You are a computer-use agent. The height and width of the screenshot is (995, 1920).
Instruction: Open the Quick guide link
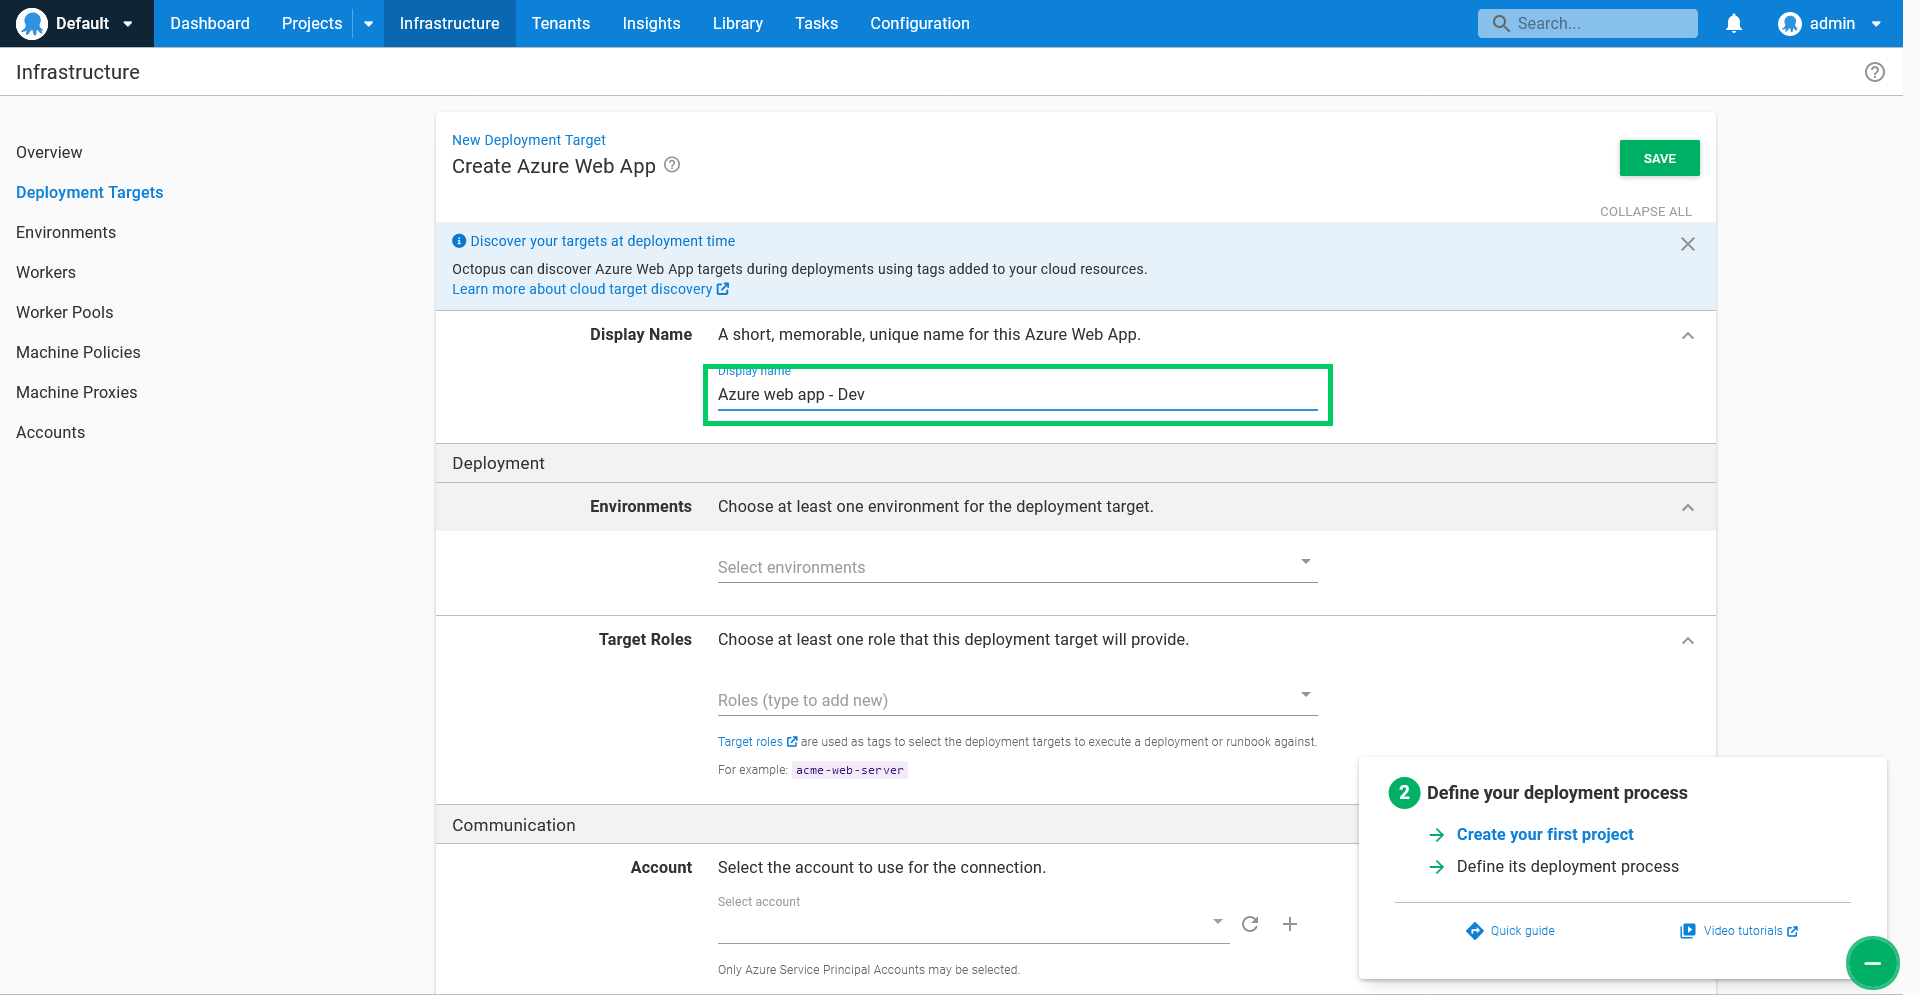pyautogui.click(x=1511, y=931)
